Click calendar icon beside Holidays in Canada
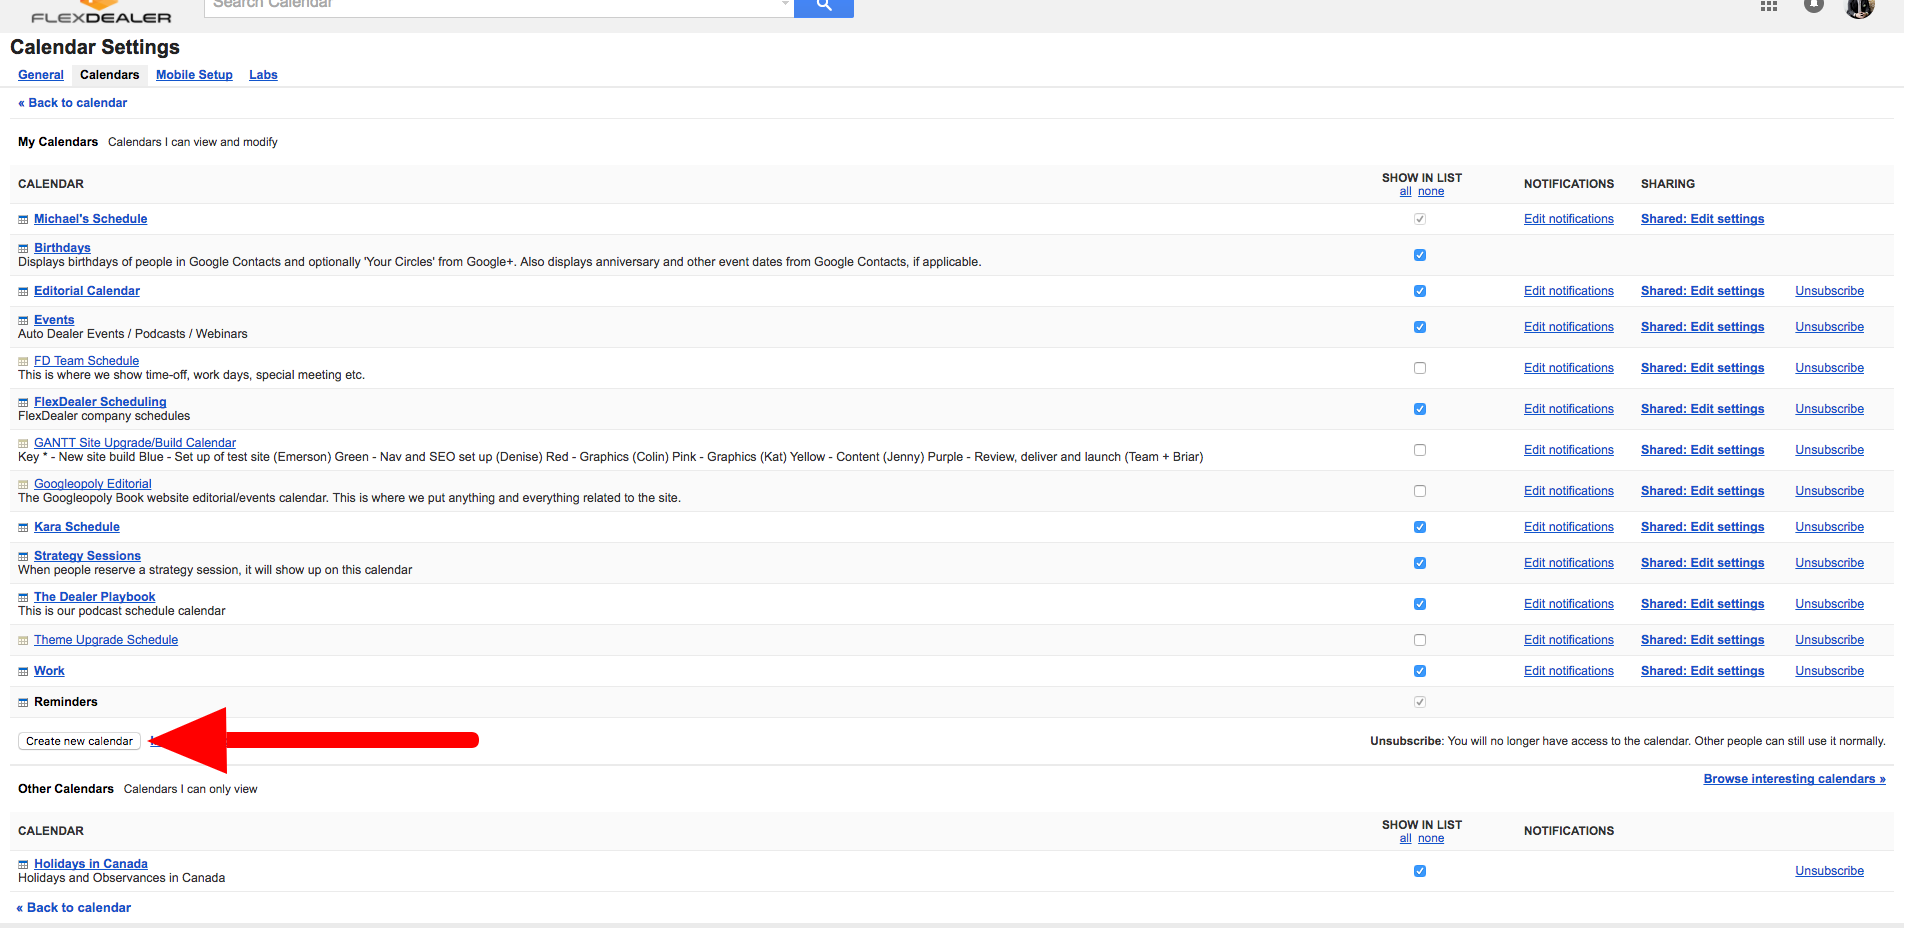Viewport: 1905px width, 940px height. [x=23, y=865]
